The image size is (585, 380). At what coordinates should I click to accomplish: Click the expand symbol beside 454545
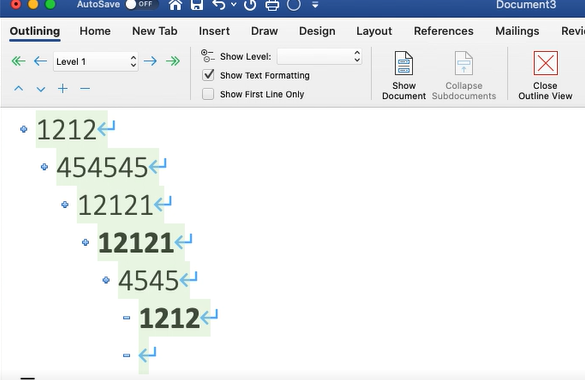[x=44, y=167]
